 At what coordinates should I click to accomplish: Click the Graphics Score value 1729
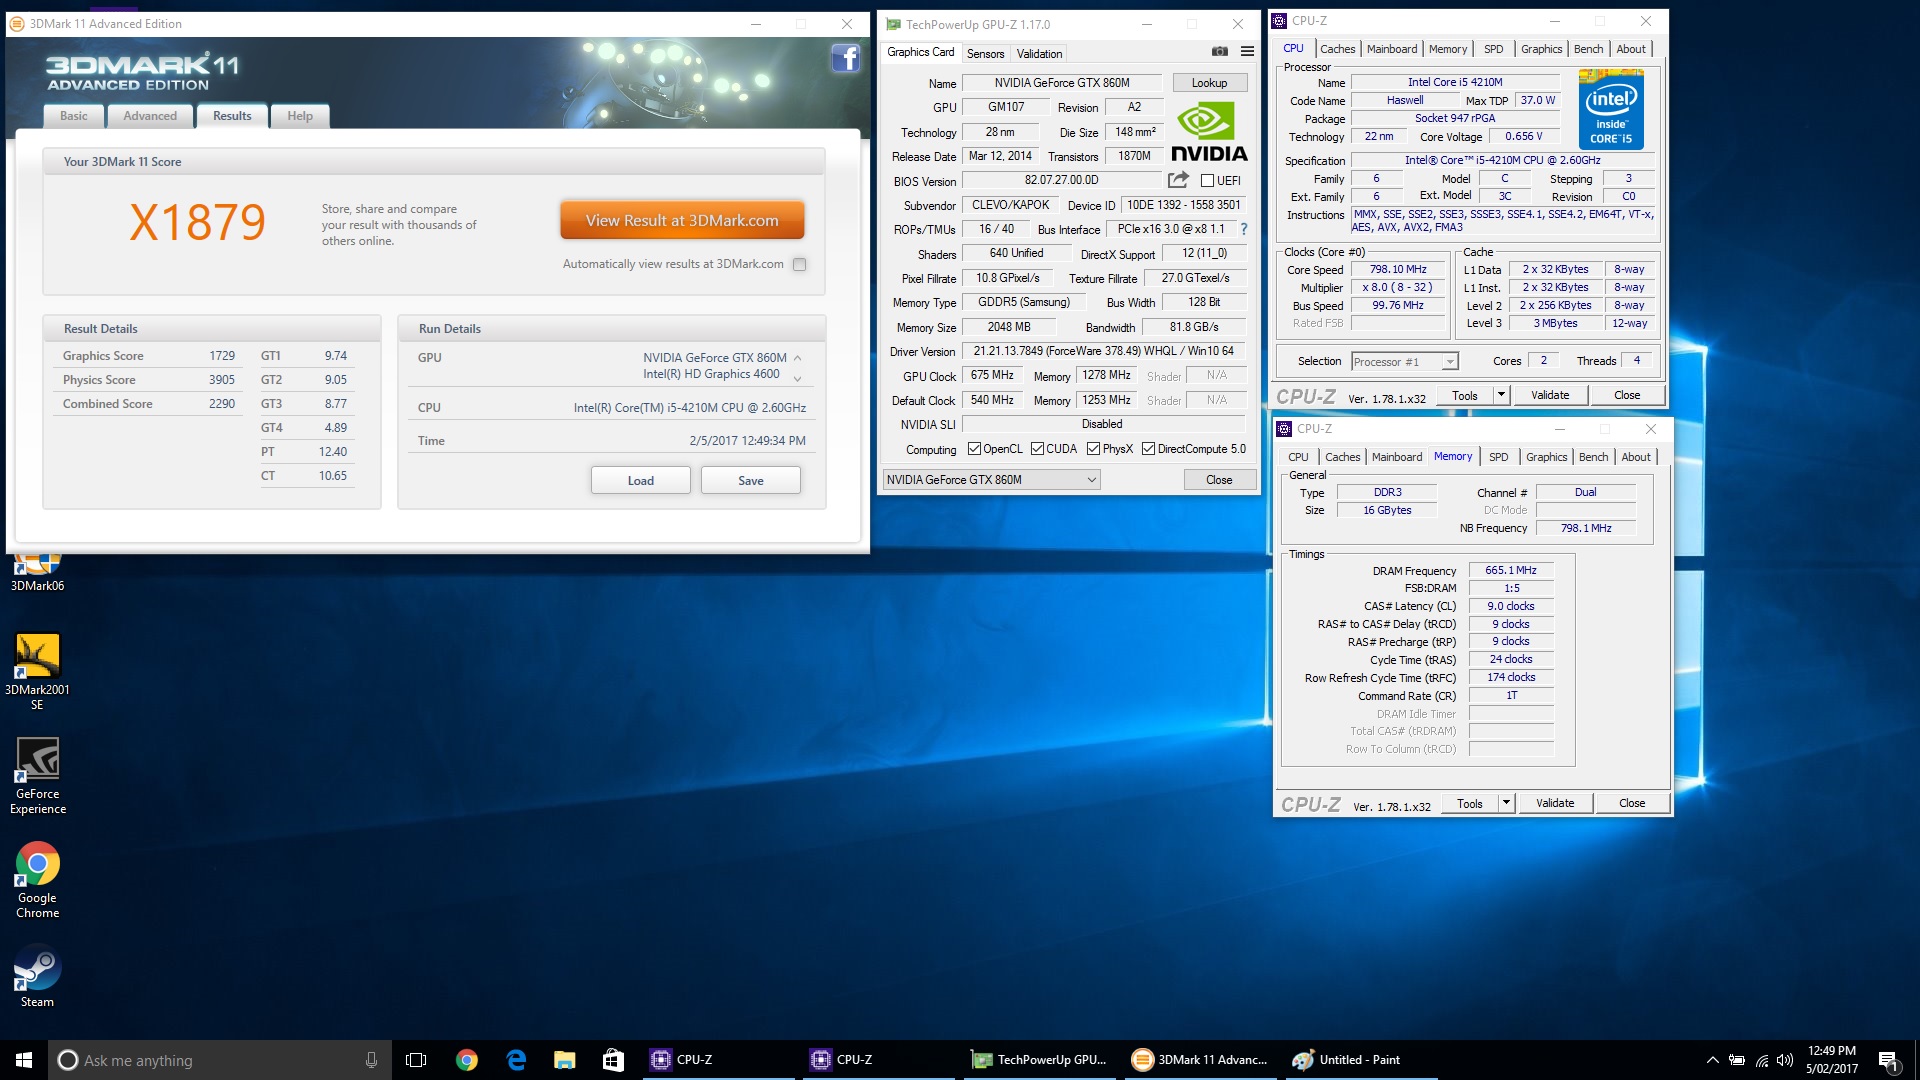tap(222, 356)
